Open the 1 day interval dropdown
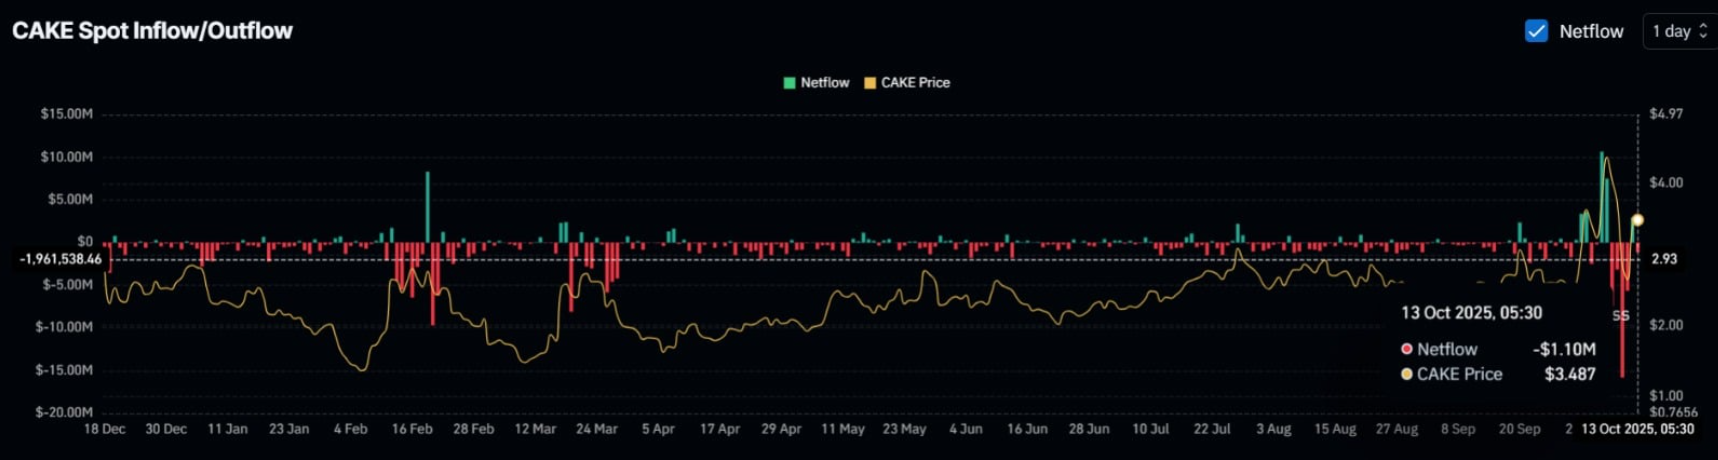The height and width of the screenshot is (460, 1718). 1680,31
